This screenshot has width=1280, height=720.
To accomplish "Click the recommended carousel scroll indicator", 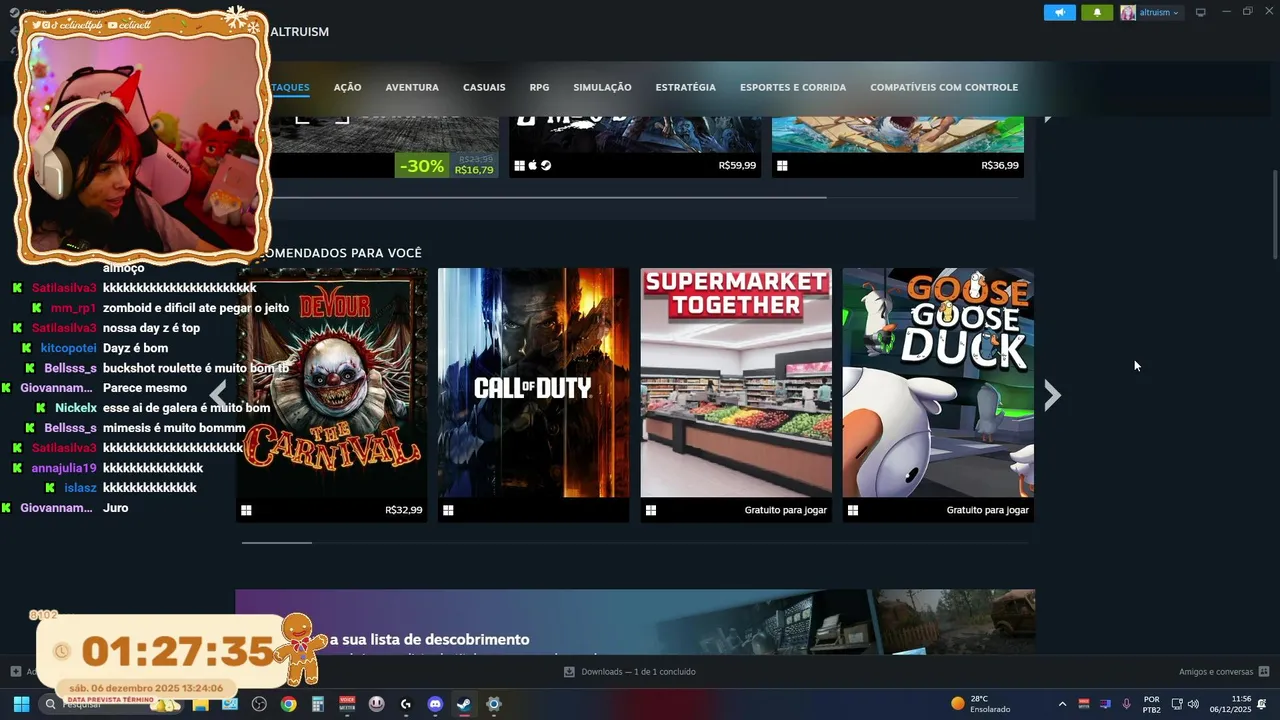I will click(x=277, y=543).
